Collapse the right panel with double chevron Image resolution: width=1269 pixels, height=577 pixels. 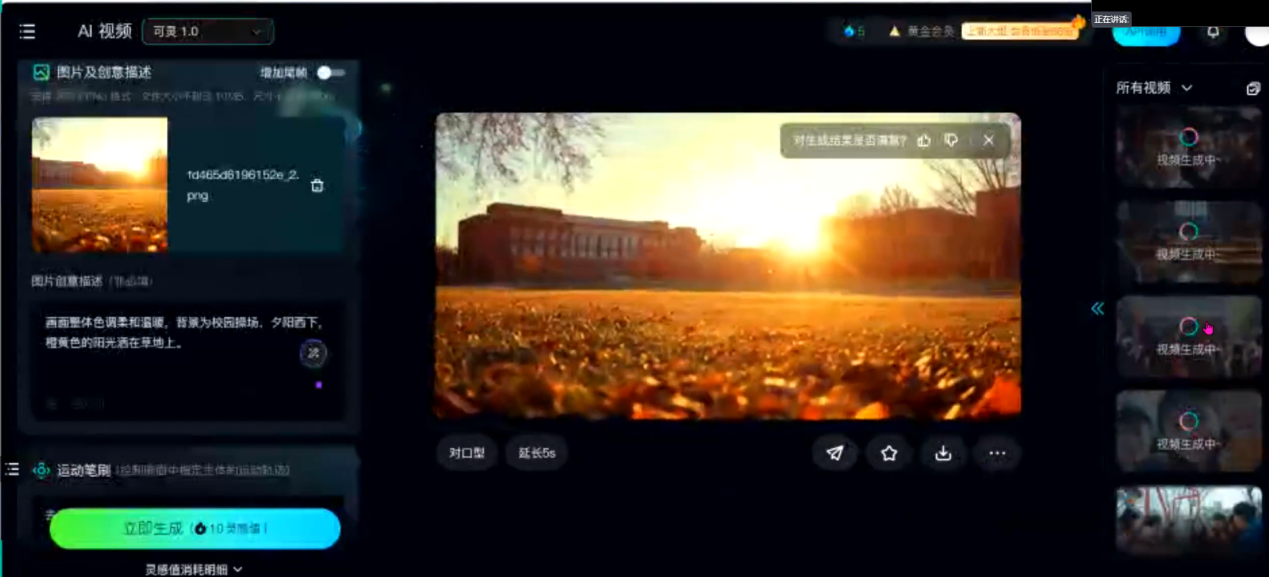coord(1097,309)
